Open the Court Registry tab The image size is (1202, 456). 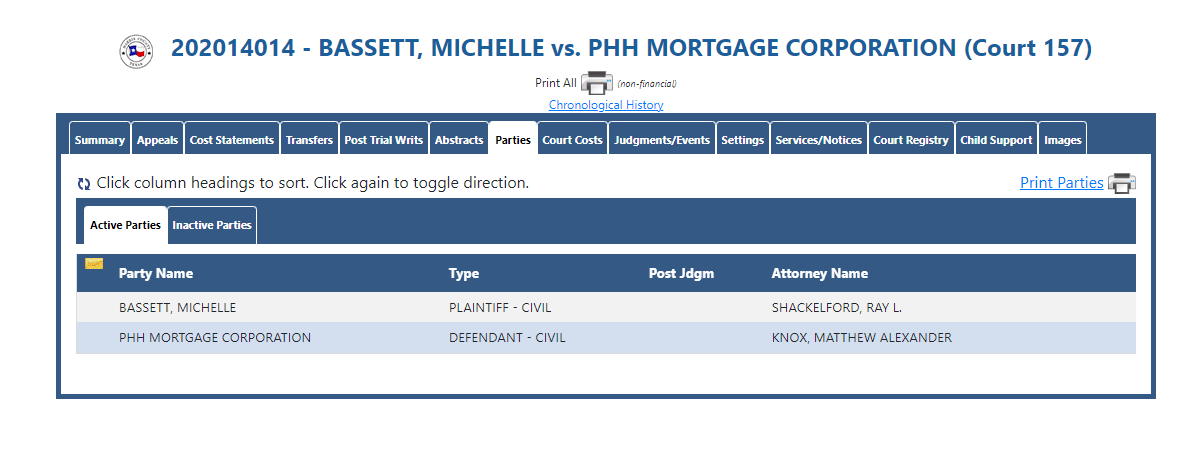(x=911, y=140)
